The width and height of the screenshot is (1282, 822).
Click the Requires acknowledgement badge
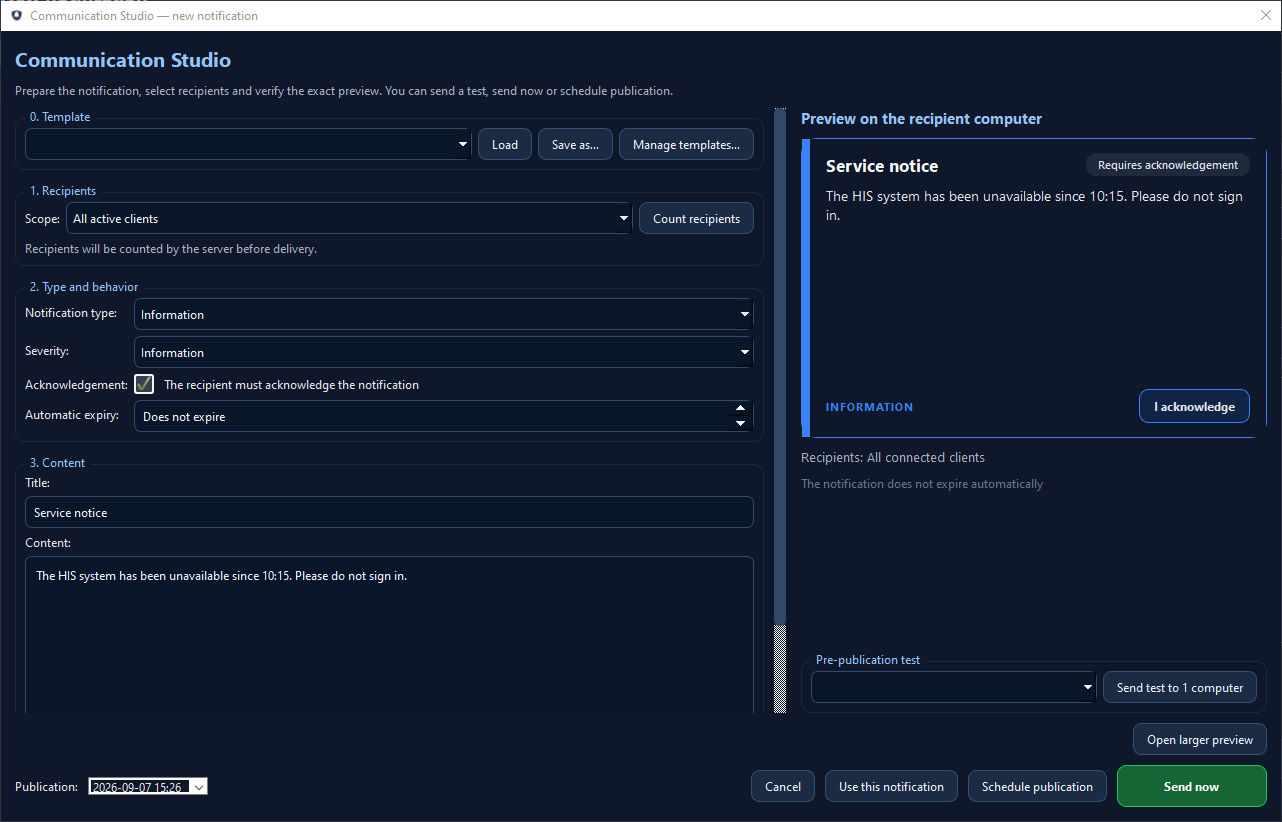(1168, 165)
